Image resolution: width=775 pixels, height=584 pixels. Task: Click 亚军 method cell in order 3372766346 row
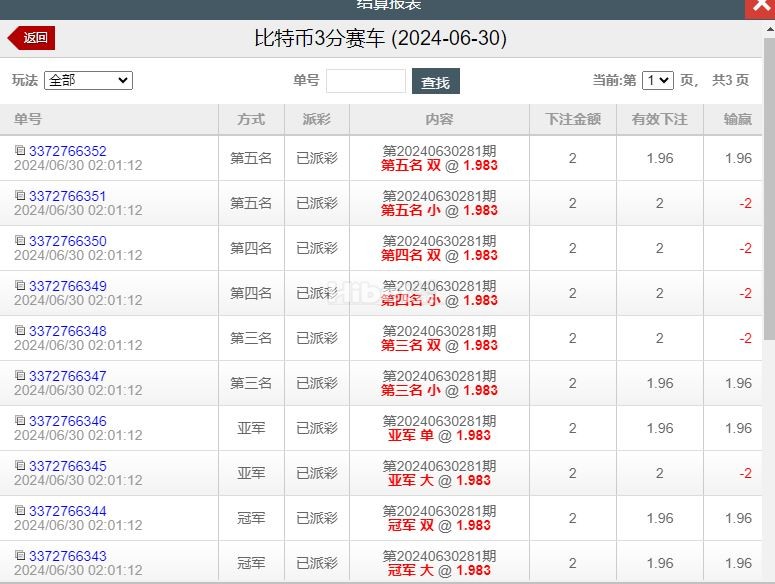coord(251,428)
